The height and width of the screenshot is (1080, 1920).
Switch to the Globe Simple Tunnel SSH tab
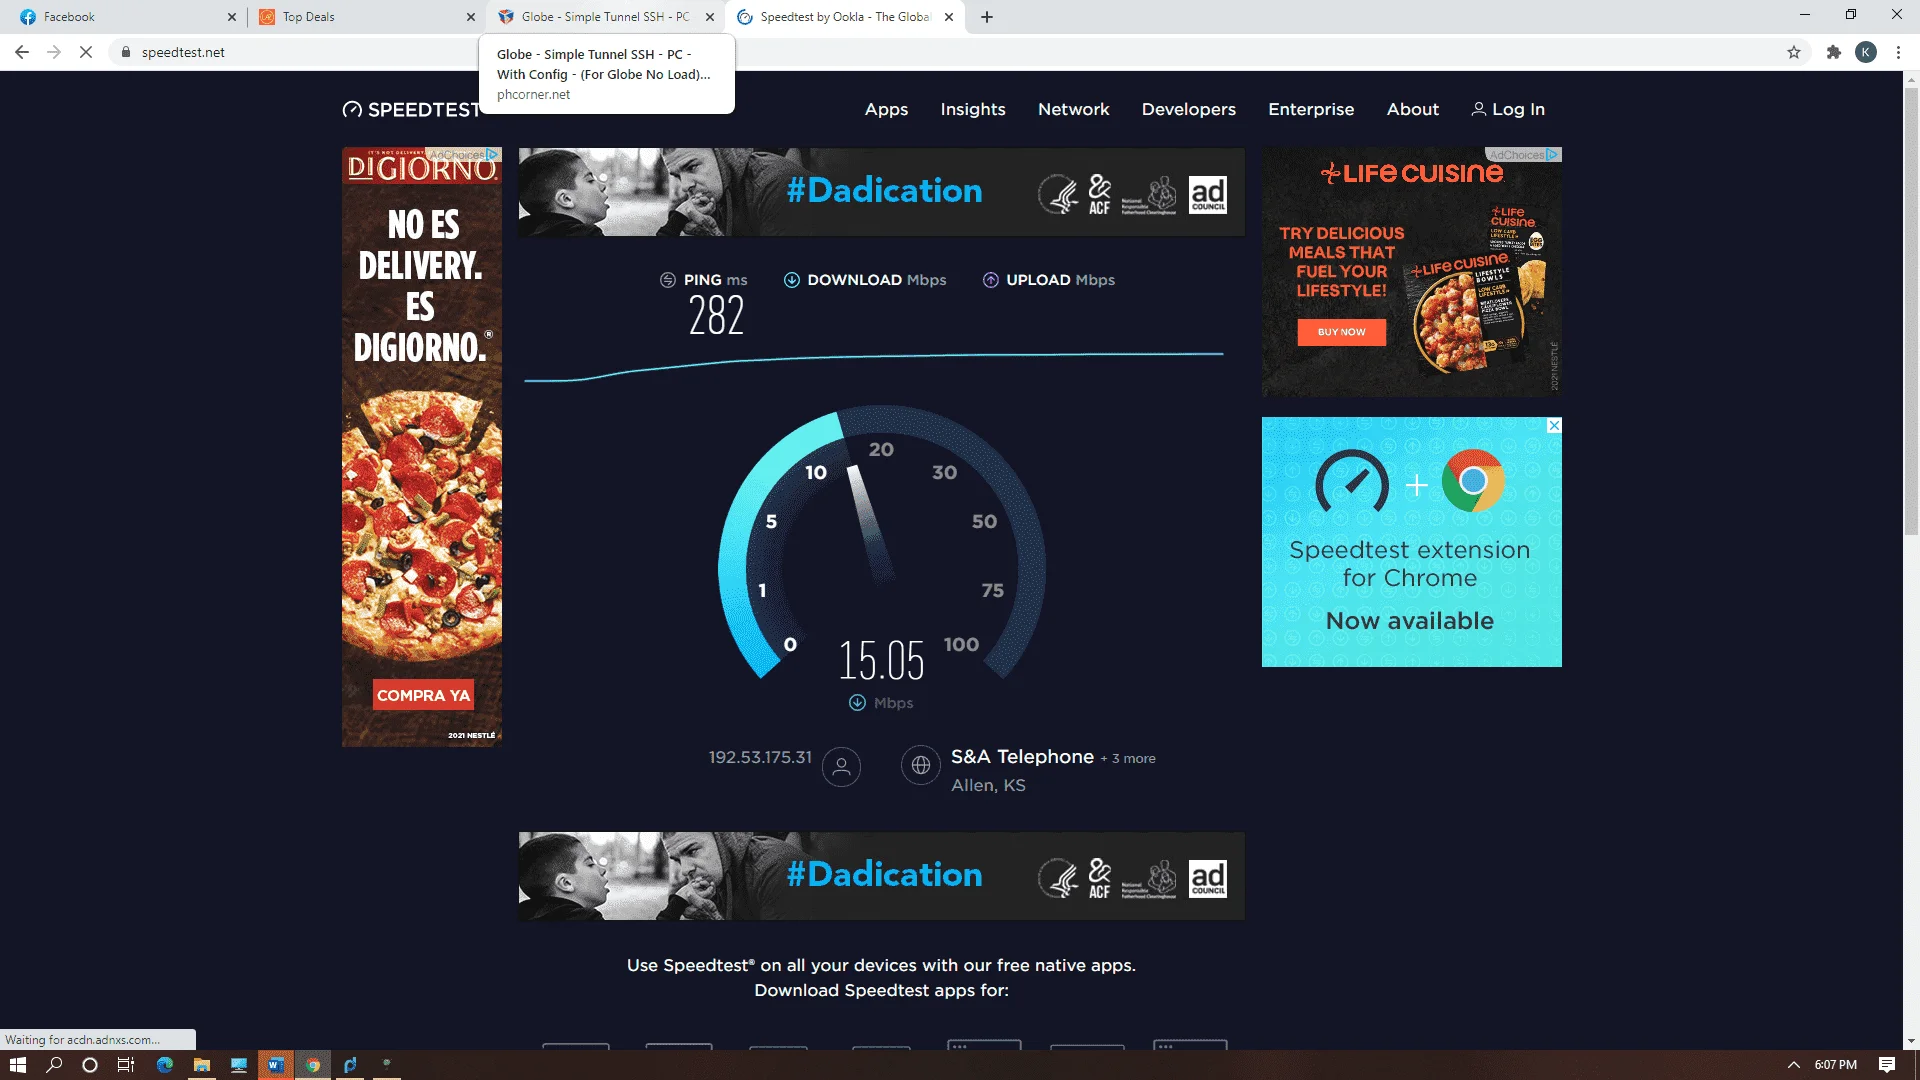click(x=606, y=17)
